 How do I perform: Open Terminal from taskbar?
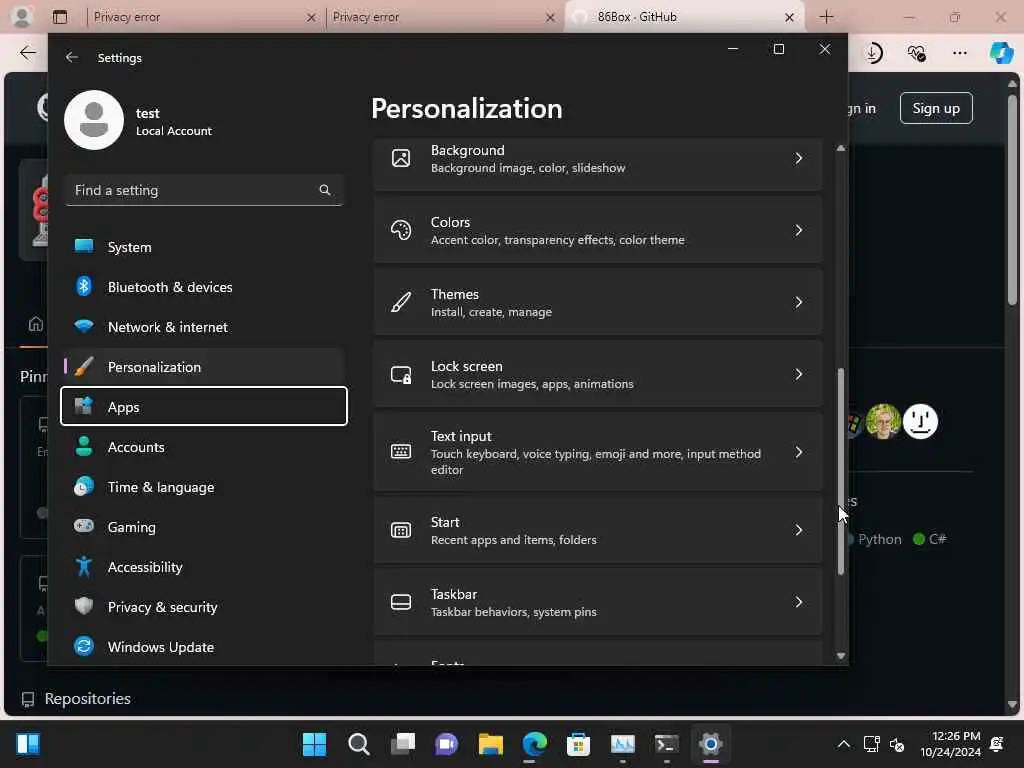pyautogui.click(x=666, y=744)
